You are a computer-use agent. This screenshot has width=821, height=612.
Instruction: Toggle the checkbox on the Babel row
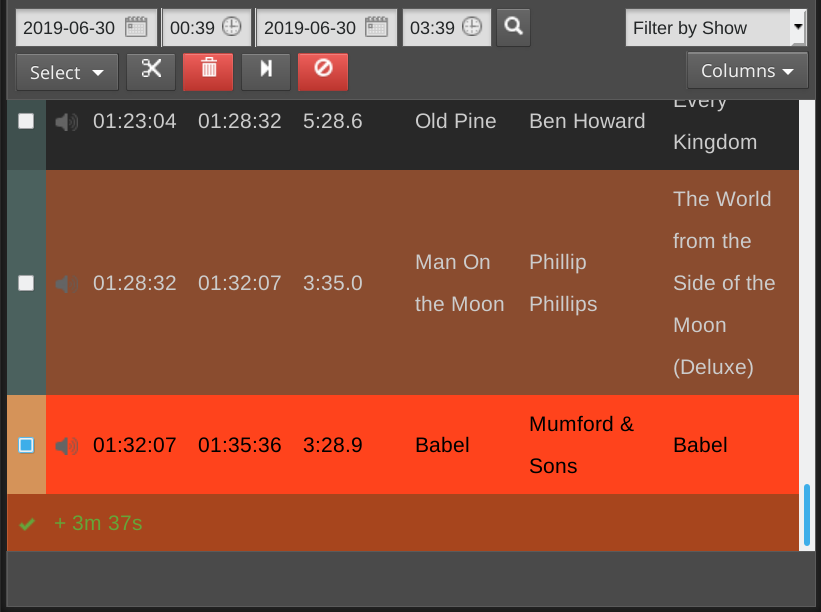tap(26, 446)
